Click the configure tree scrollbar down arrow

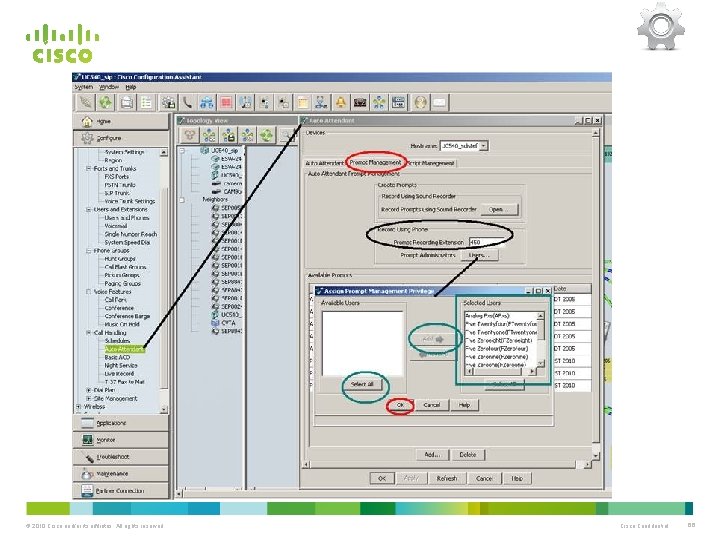[164, 409]
